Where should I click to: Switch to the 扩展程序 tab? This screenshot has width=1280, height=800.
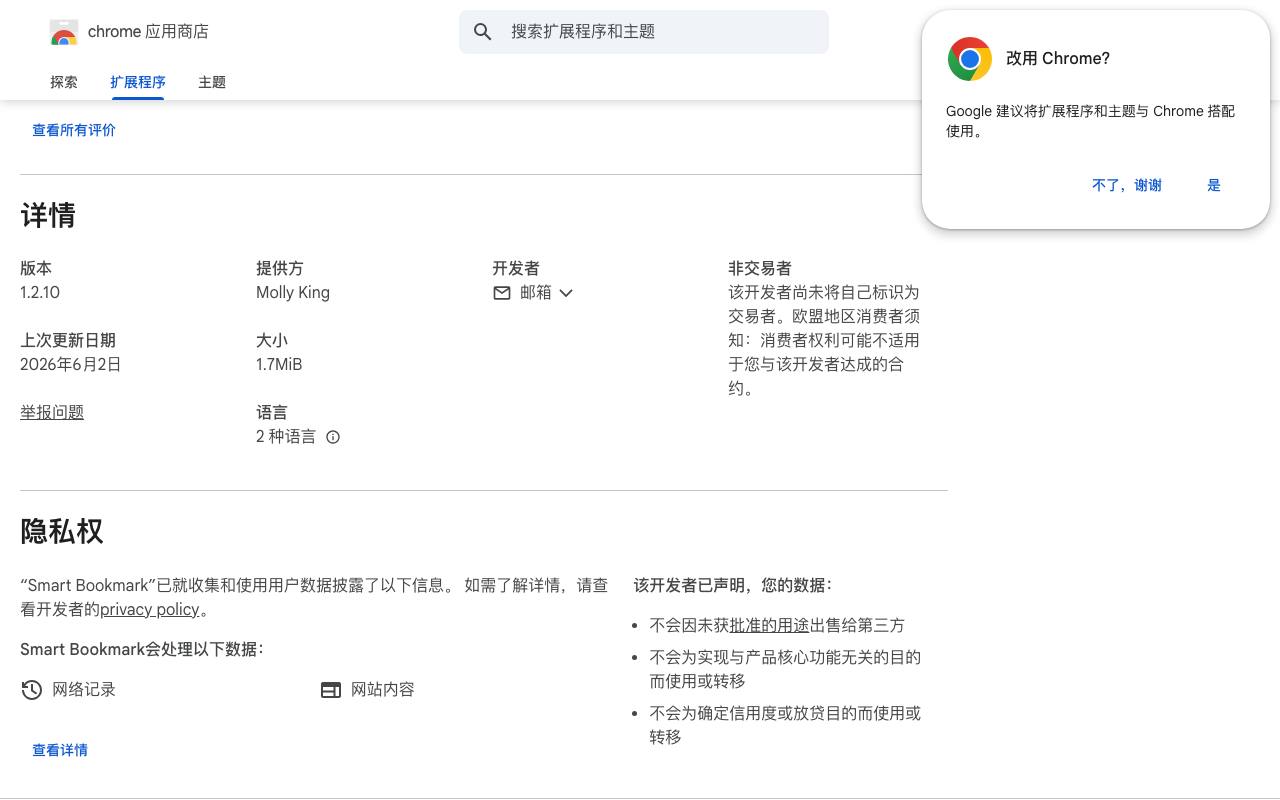click(138, 82)
